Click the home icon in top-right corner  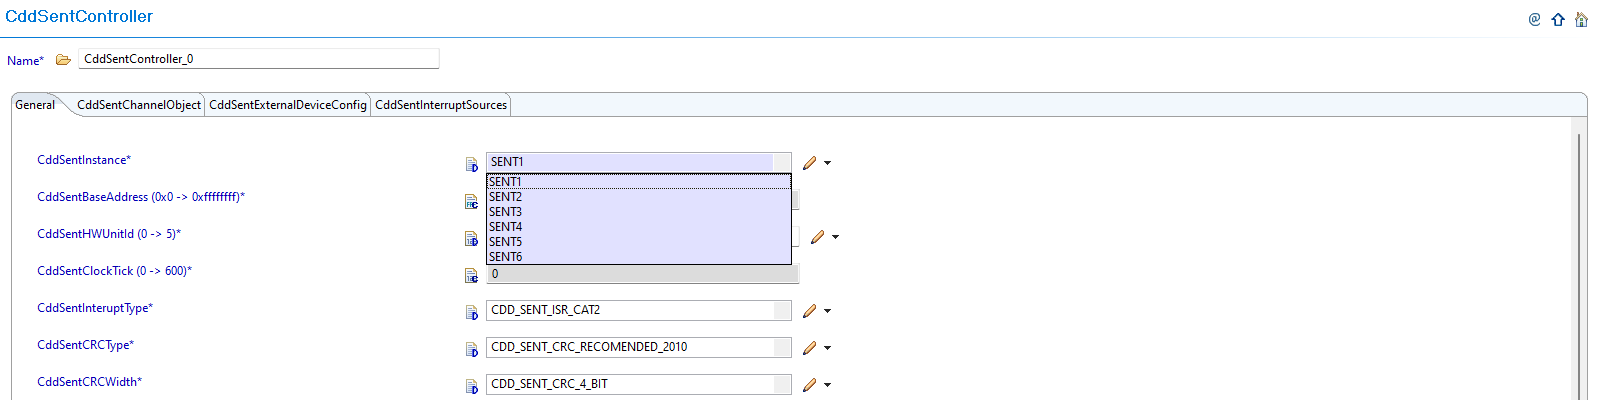coord(1581,19)
